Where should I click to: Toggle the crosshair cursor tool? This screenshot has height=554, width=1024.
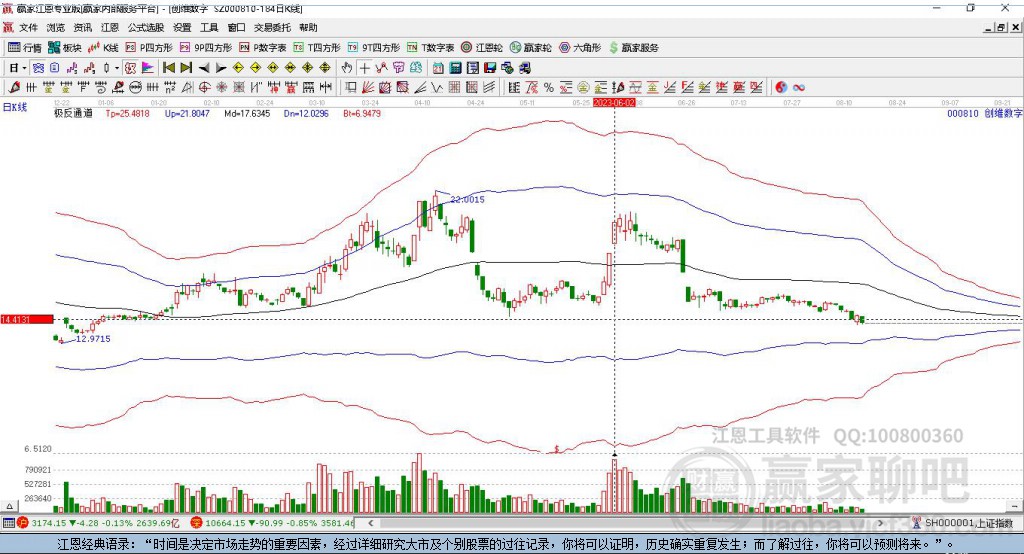pyautogui.click(x=364, y=68)
